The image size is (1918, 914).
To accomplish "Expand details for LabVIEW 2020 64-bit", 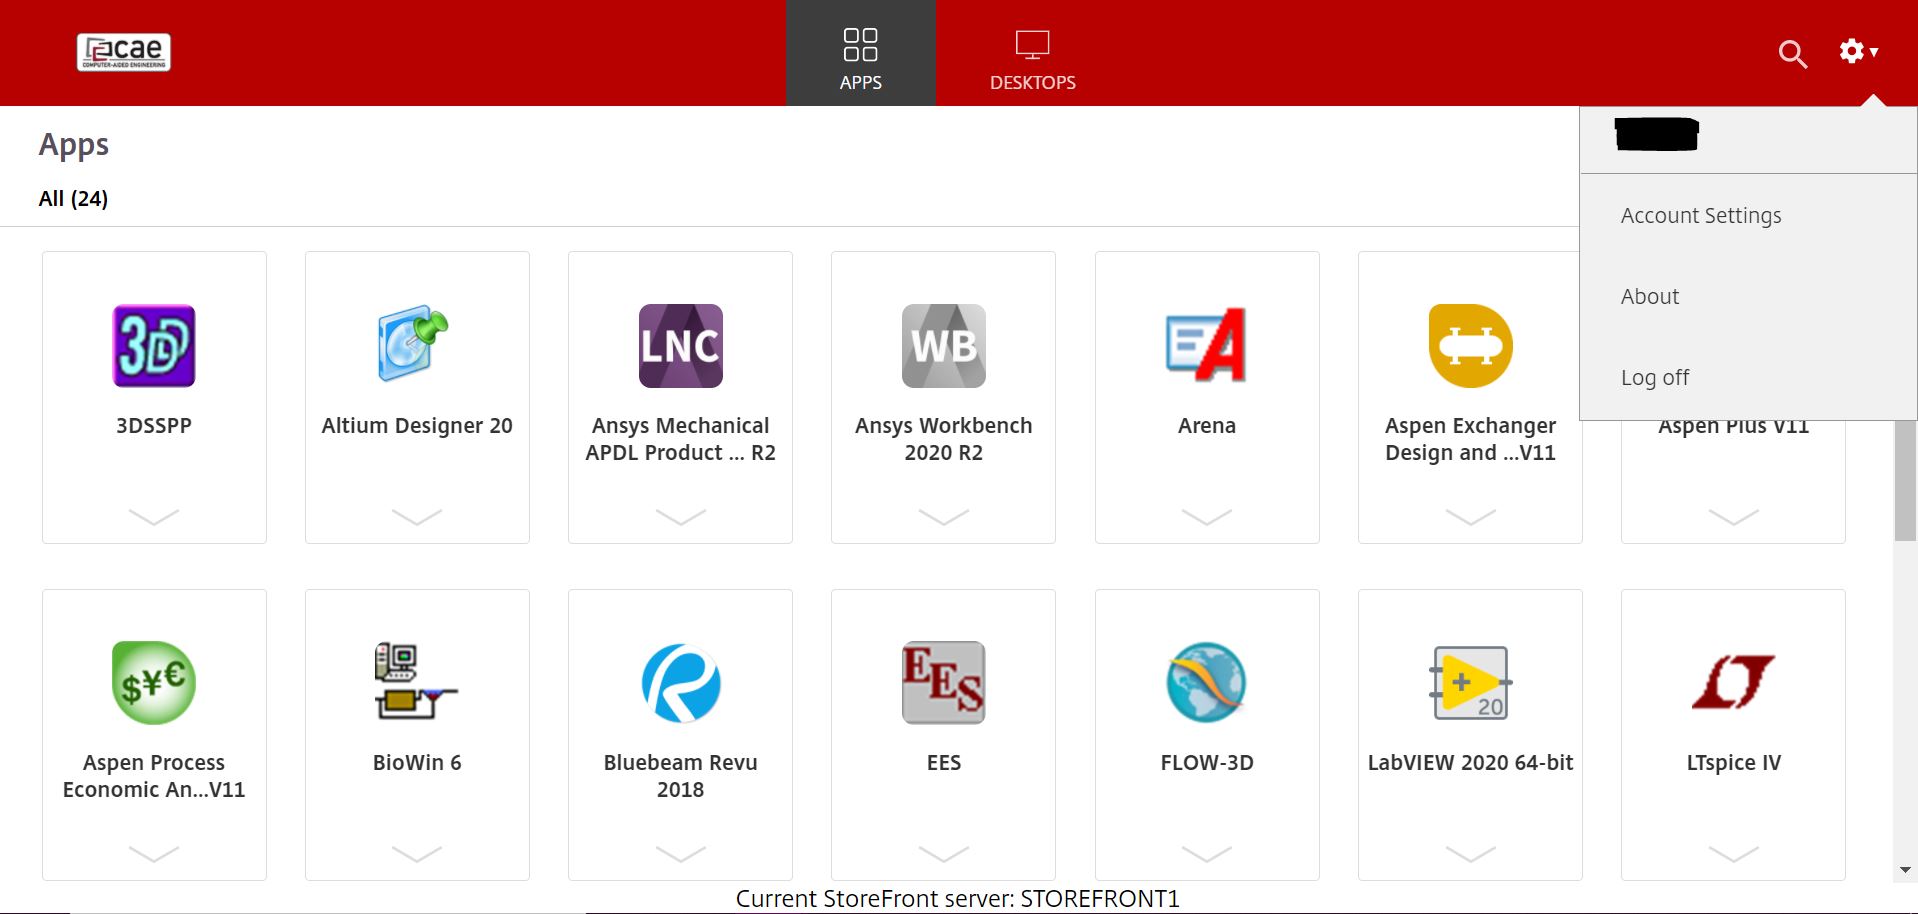I will (x=1470, y=854).
